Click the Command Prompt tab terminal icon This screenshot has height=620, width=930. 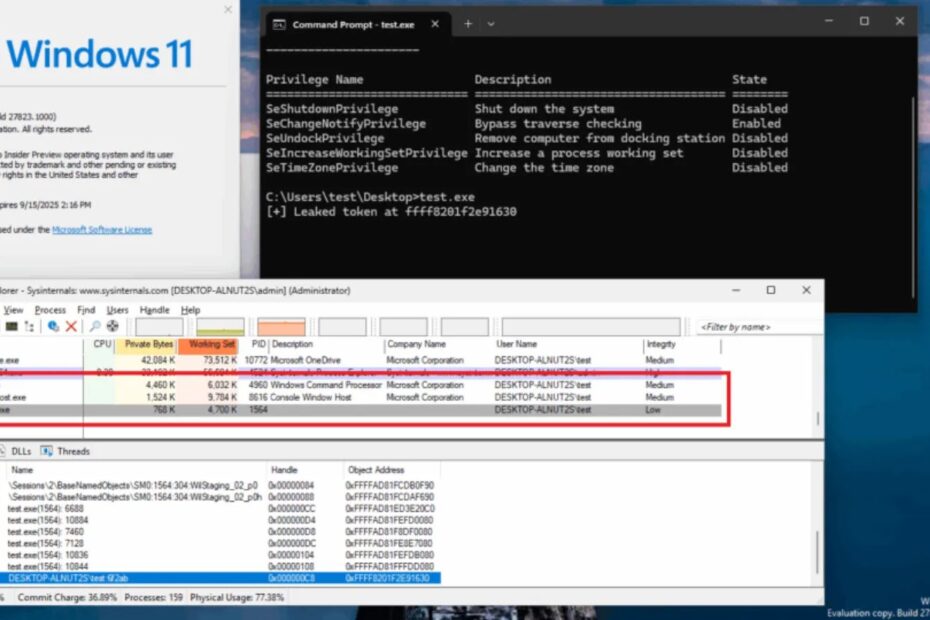click(x=279, y=24)
